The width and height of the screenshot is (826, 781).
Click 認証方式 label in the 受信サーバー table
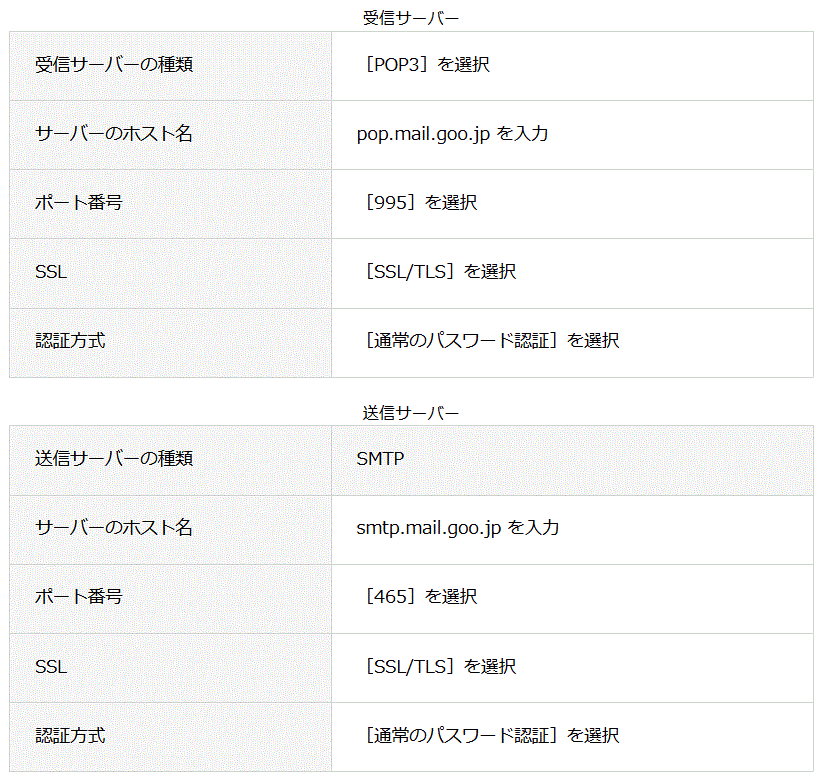coord(70,341)
